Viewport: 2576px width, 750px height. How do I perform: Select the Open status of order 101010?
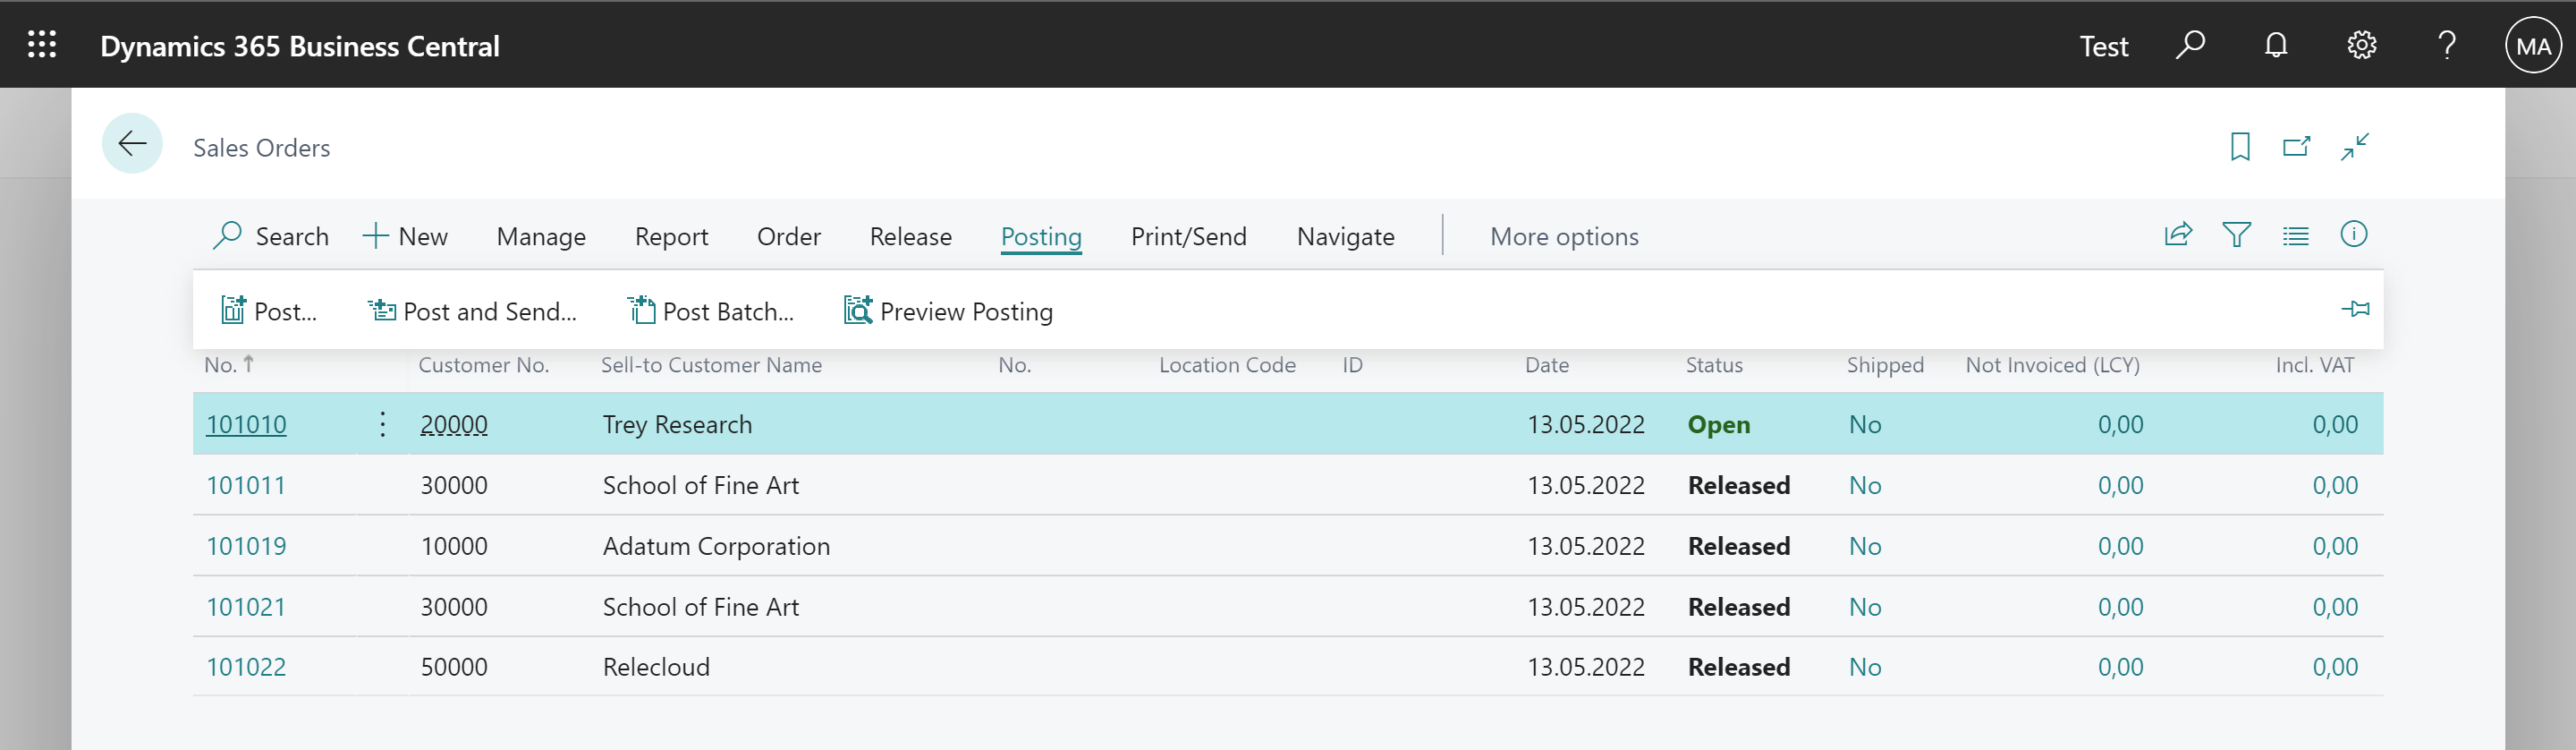pos(1718,424)
